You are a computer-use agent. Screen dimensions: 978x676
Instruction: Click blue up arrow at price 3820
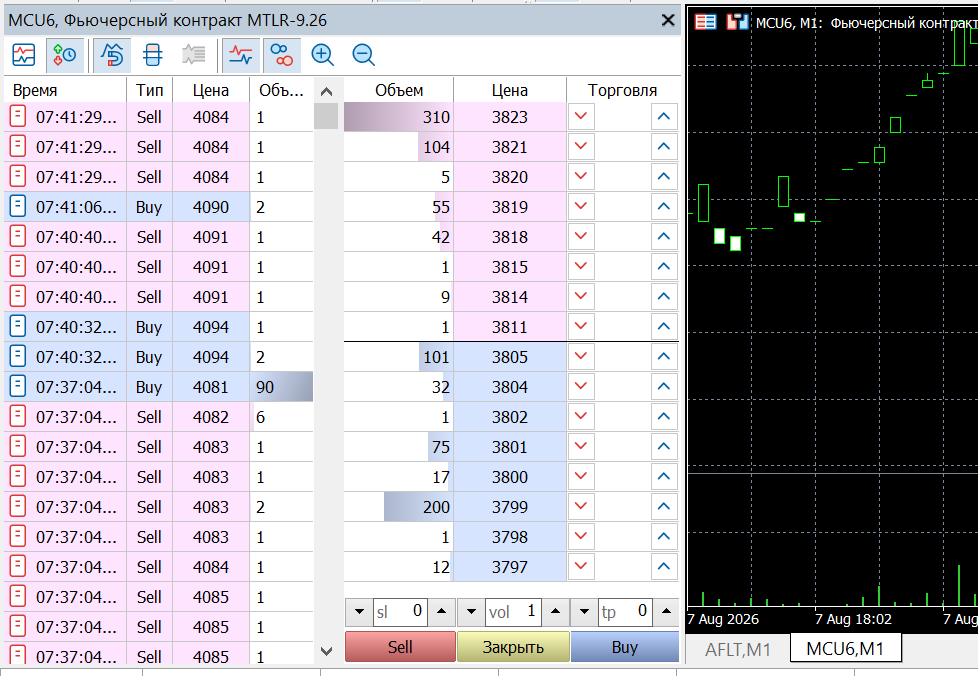(x=664, y=176)
